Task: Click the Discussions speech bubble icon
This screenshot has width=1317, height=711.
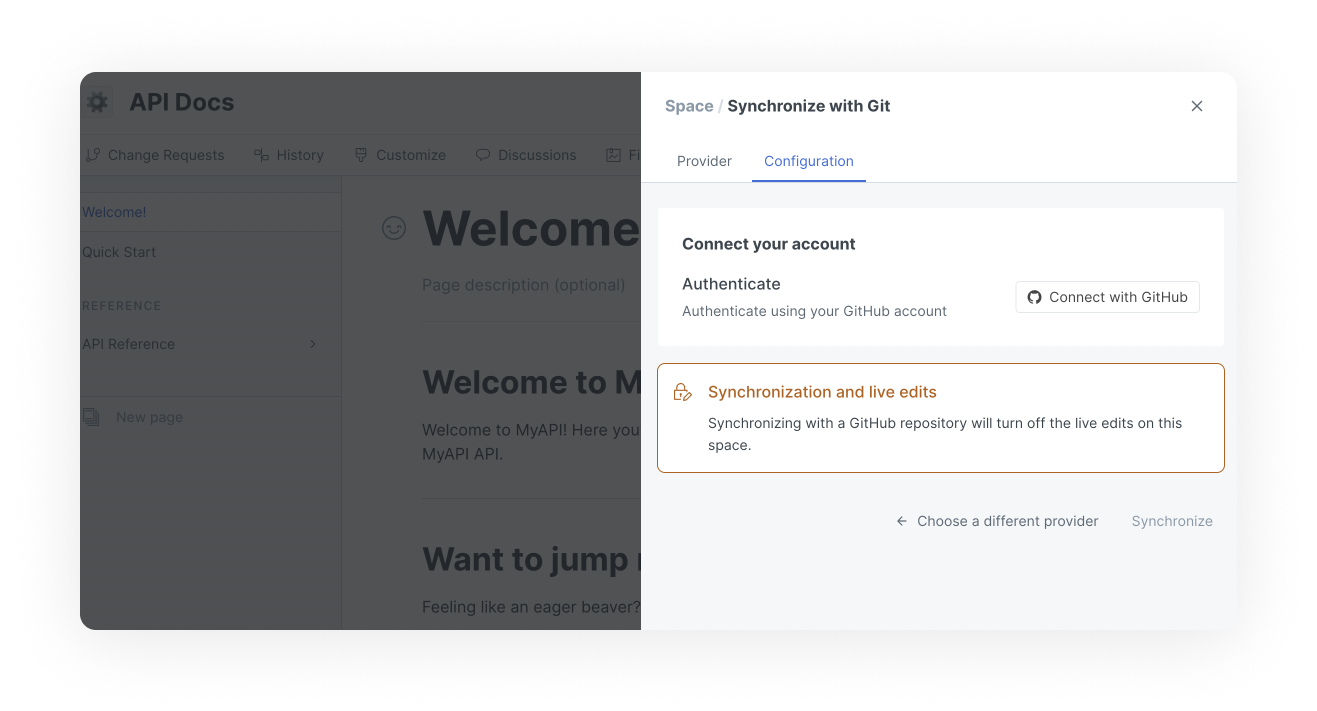Action: click(x=483, y=155)
